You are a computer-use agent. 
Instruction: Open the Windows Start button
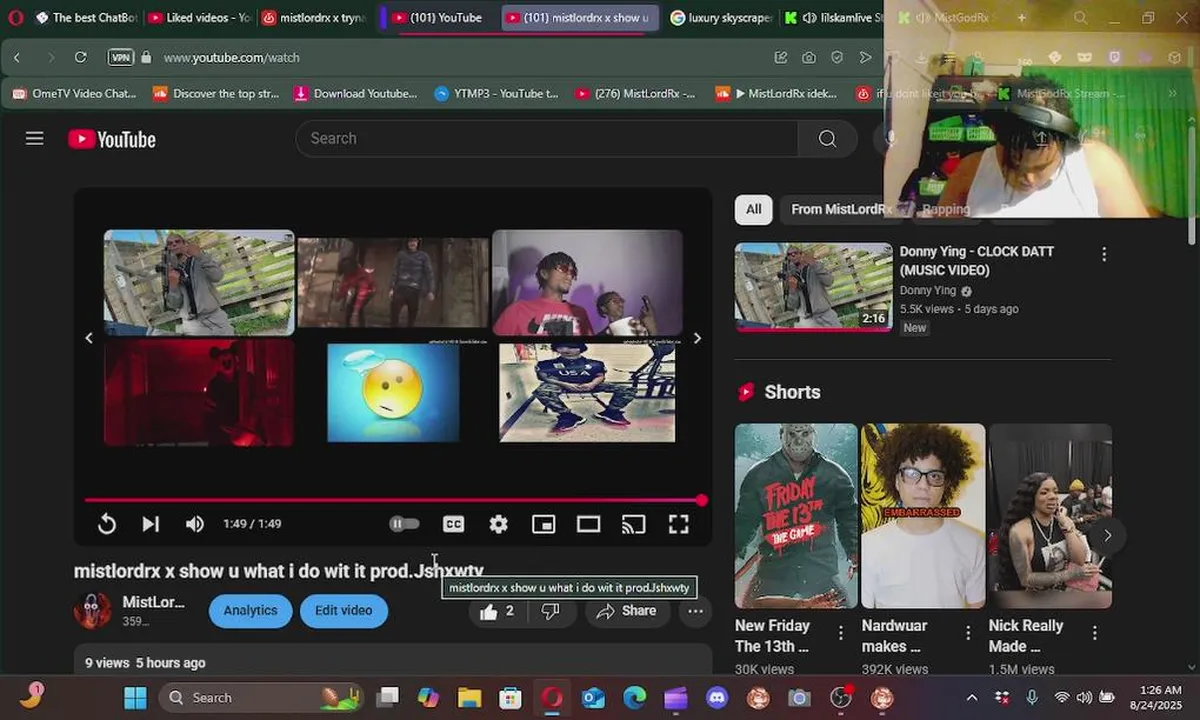coord(135,698)
